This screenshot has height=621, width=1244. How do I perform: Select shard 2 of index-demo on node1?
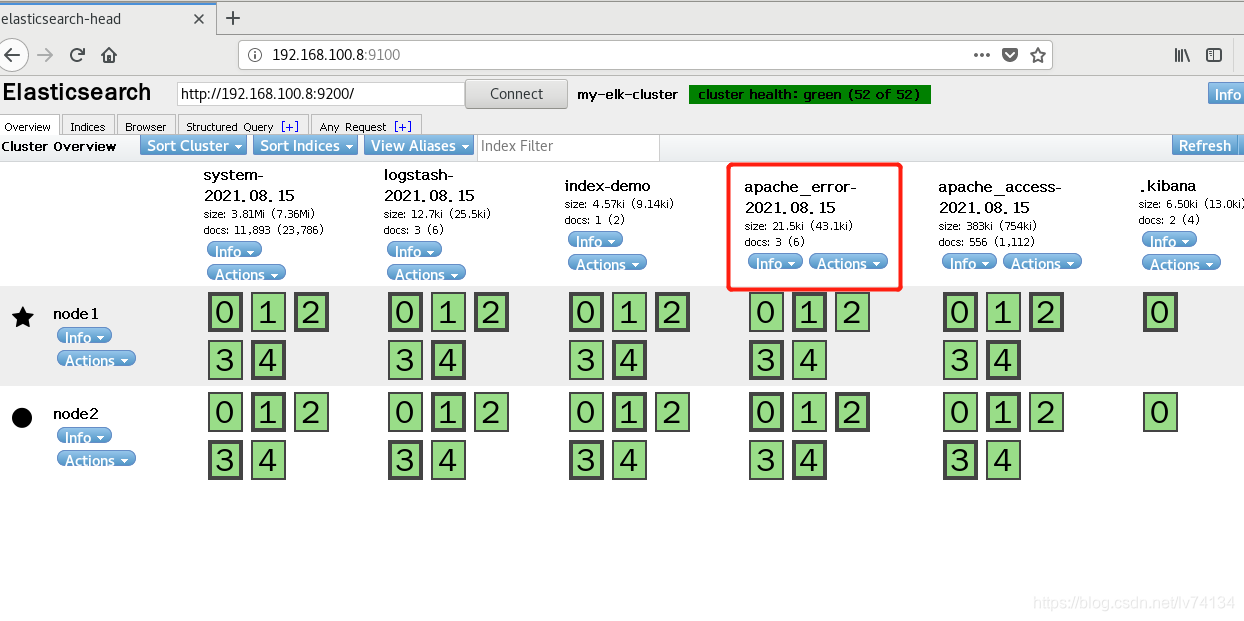pyautogui.click(x=670, y=313)
